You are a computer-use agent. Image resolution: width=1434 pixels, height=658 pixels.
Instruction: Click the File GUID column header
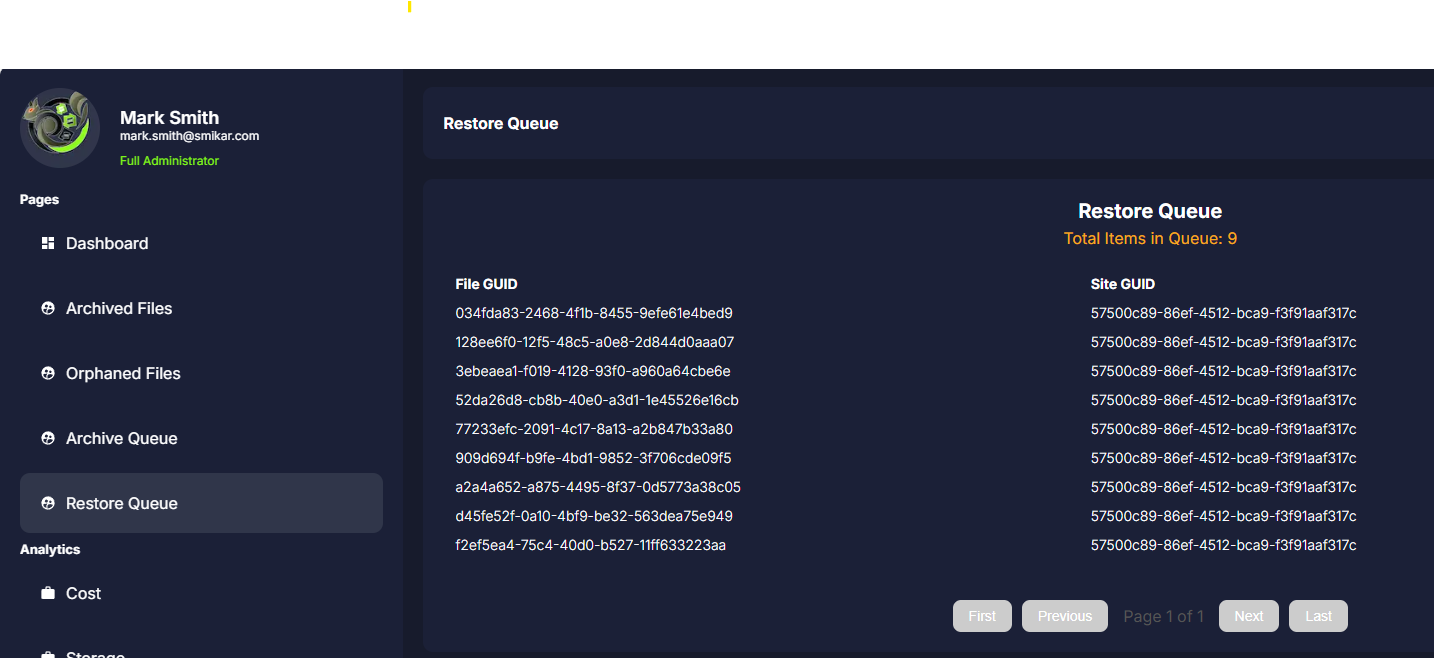(486, 284)
